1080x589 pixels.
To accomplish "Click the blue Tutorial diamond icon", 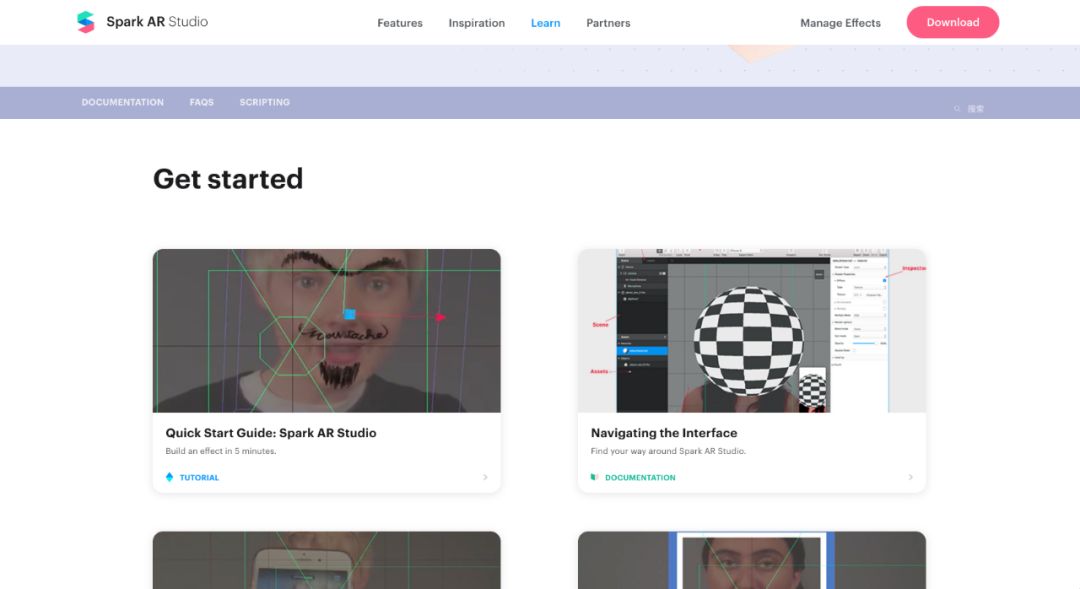I will pos(169,477).
